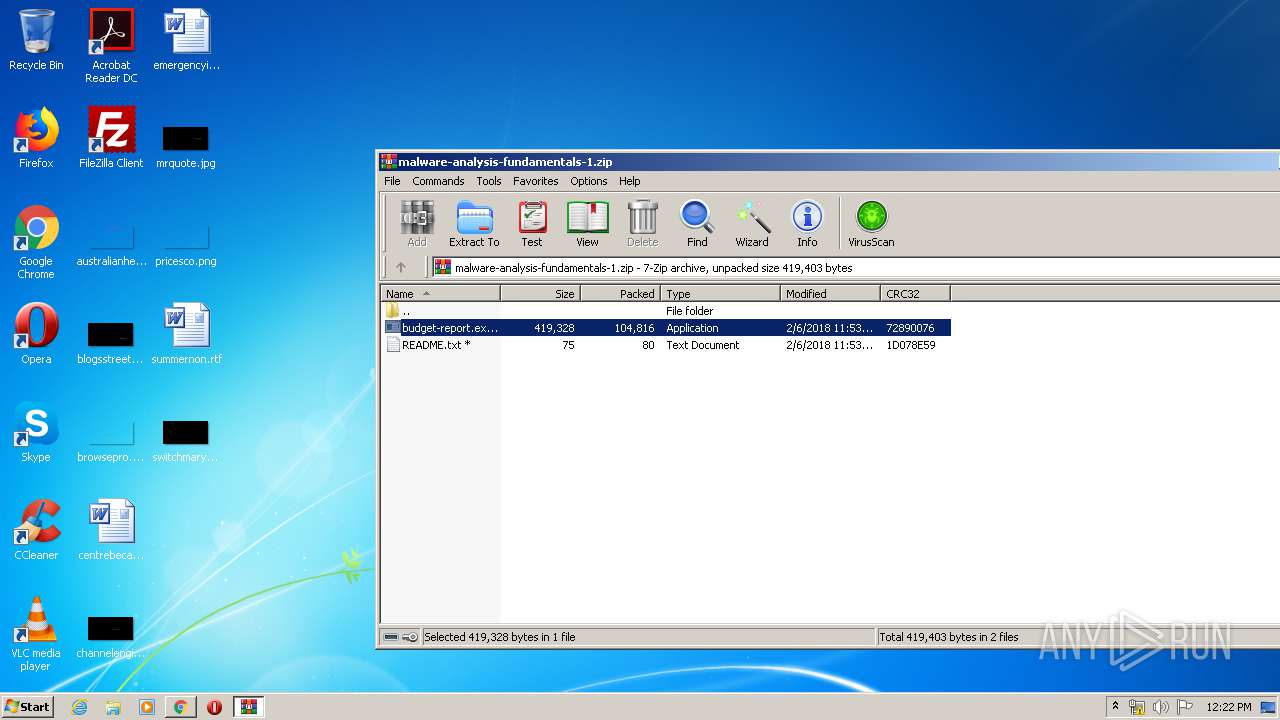
Task: Click the Add toolbar icon in WinRAR
Action: point(417,224)
